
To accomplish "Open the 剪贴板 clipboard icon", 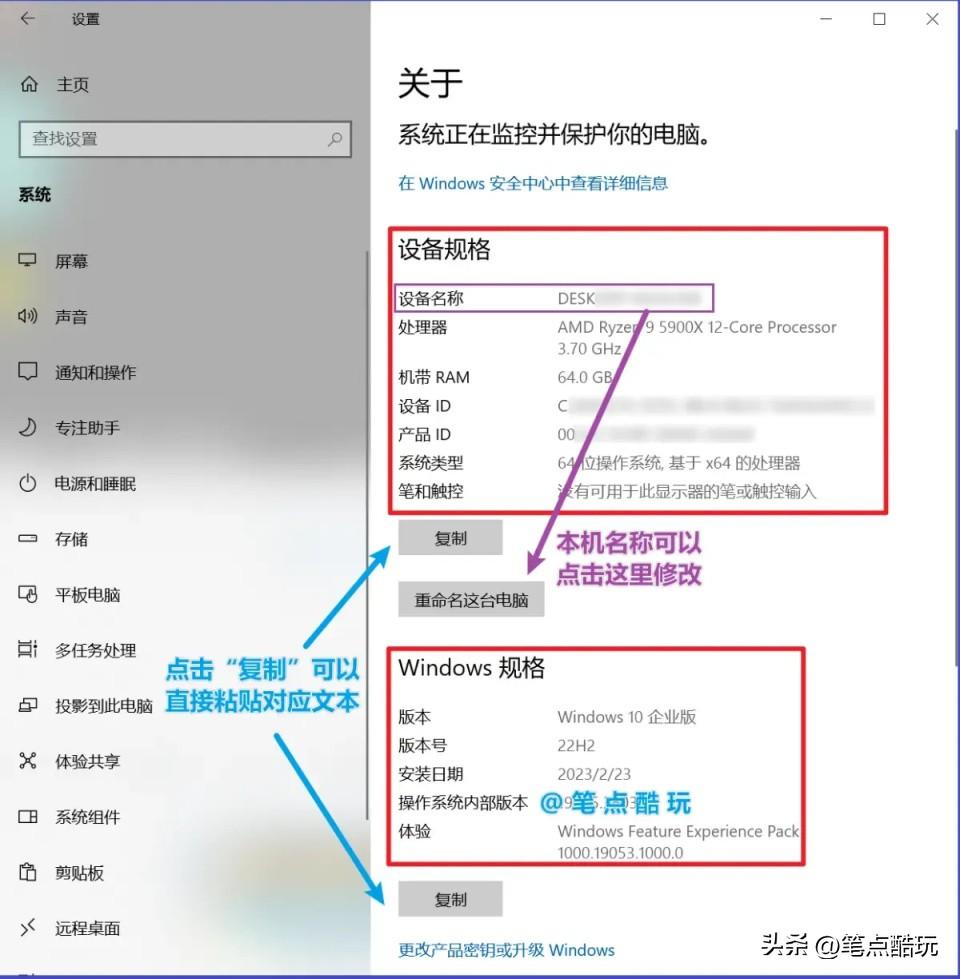I will click(27, 872).
